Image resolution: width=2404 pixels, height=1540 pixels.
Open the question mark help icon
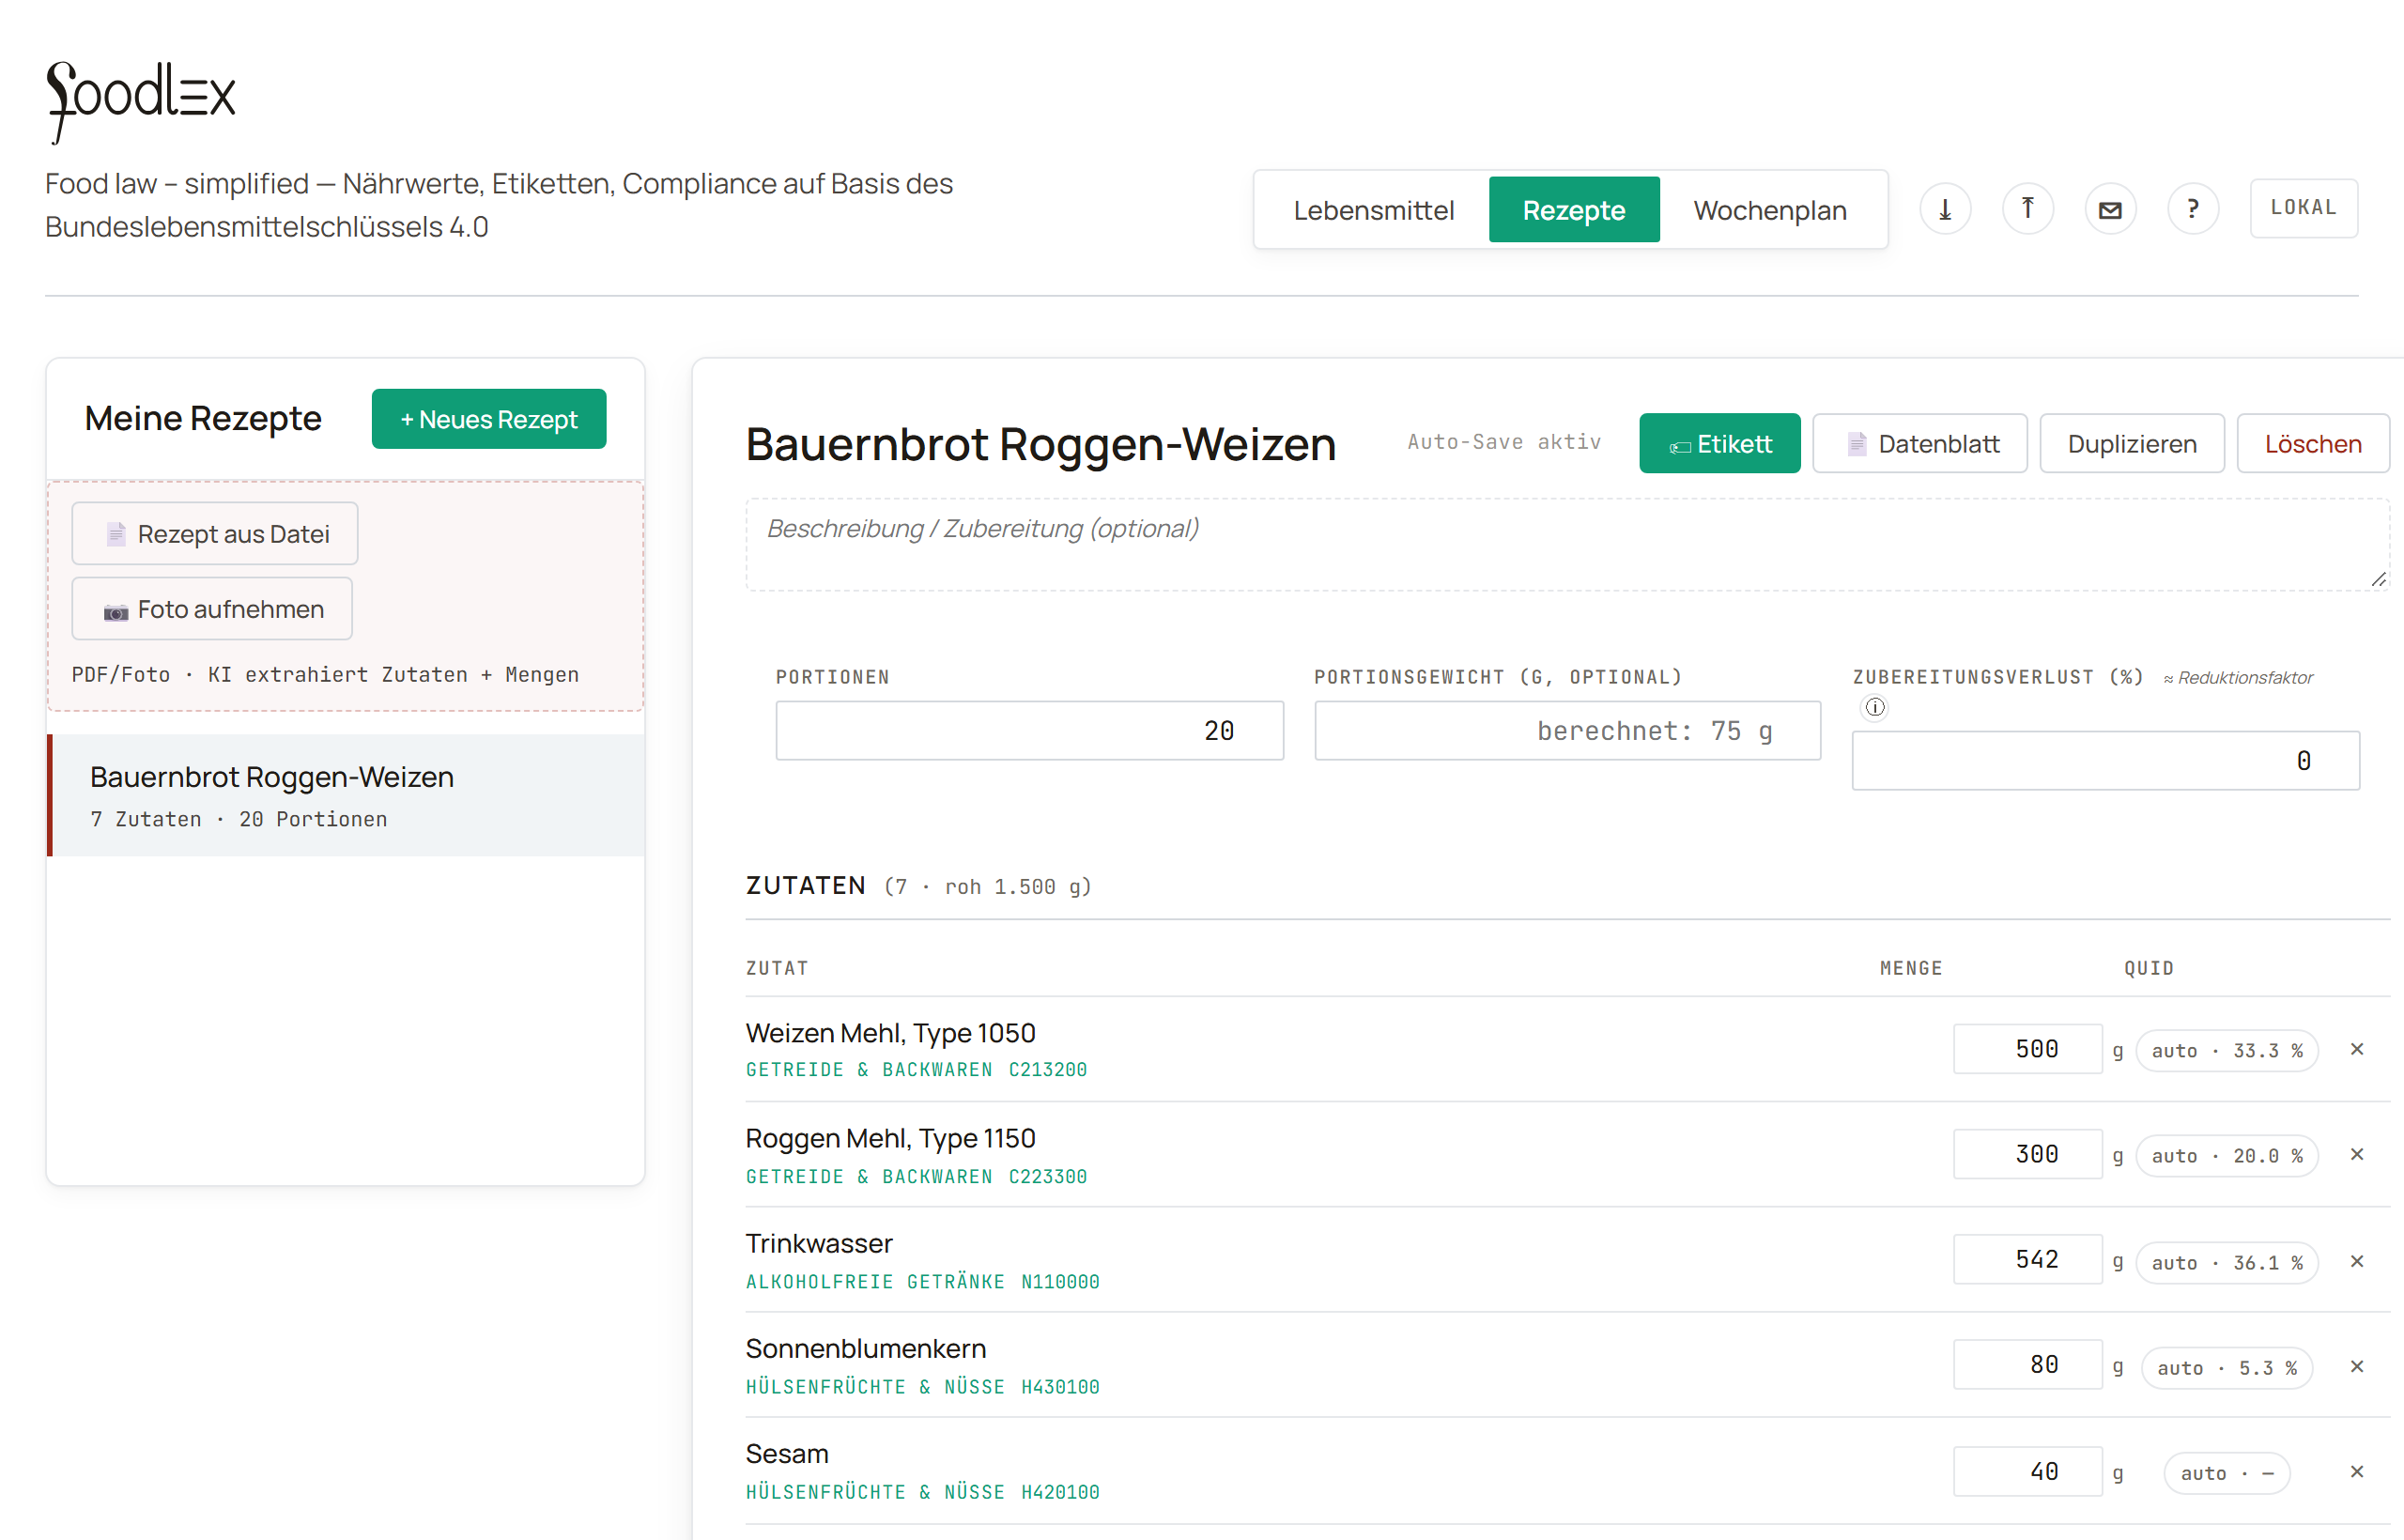coord(2193,209)
